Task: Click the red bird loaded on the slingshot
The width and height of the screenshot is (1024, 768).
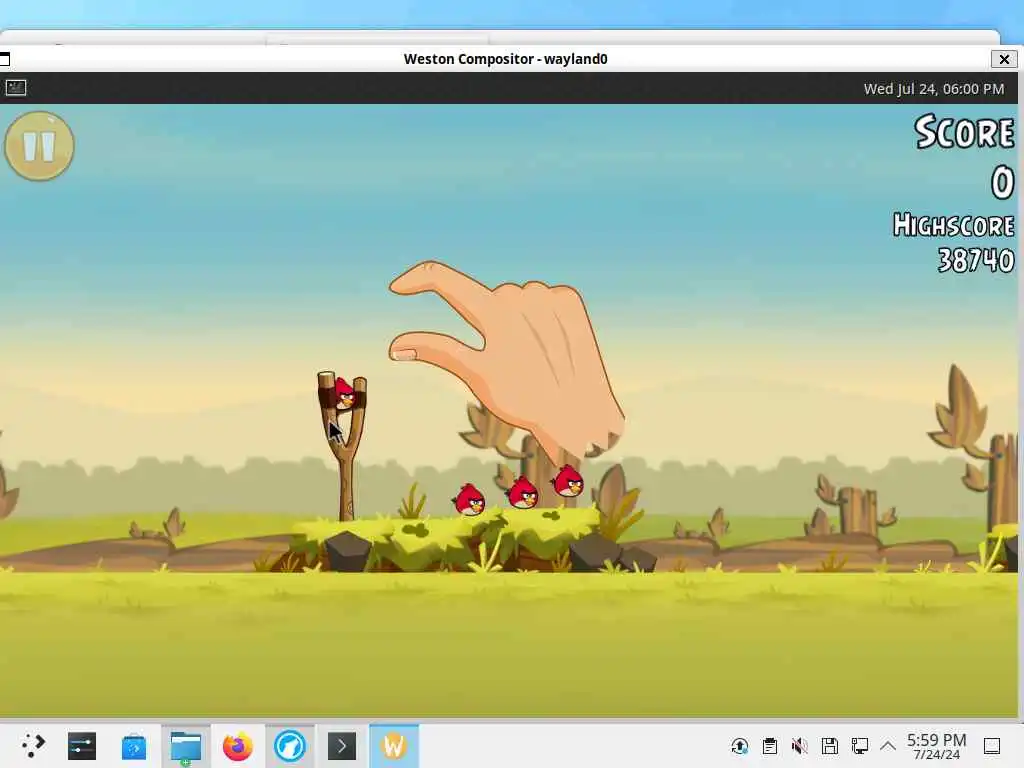Action: (344, 393)
